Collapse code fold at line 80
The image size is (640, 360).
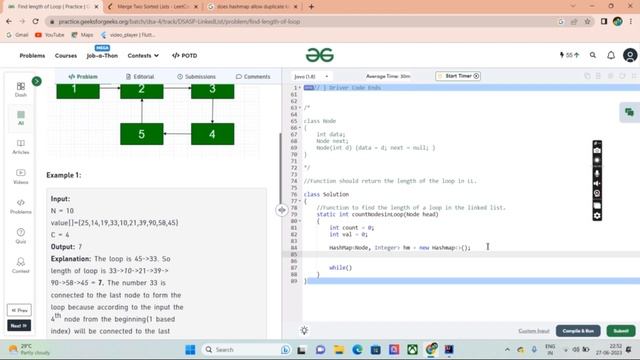pyautogui.click(x=300, y=221)
